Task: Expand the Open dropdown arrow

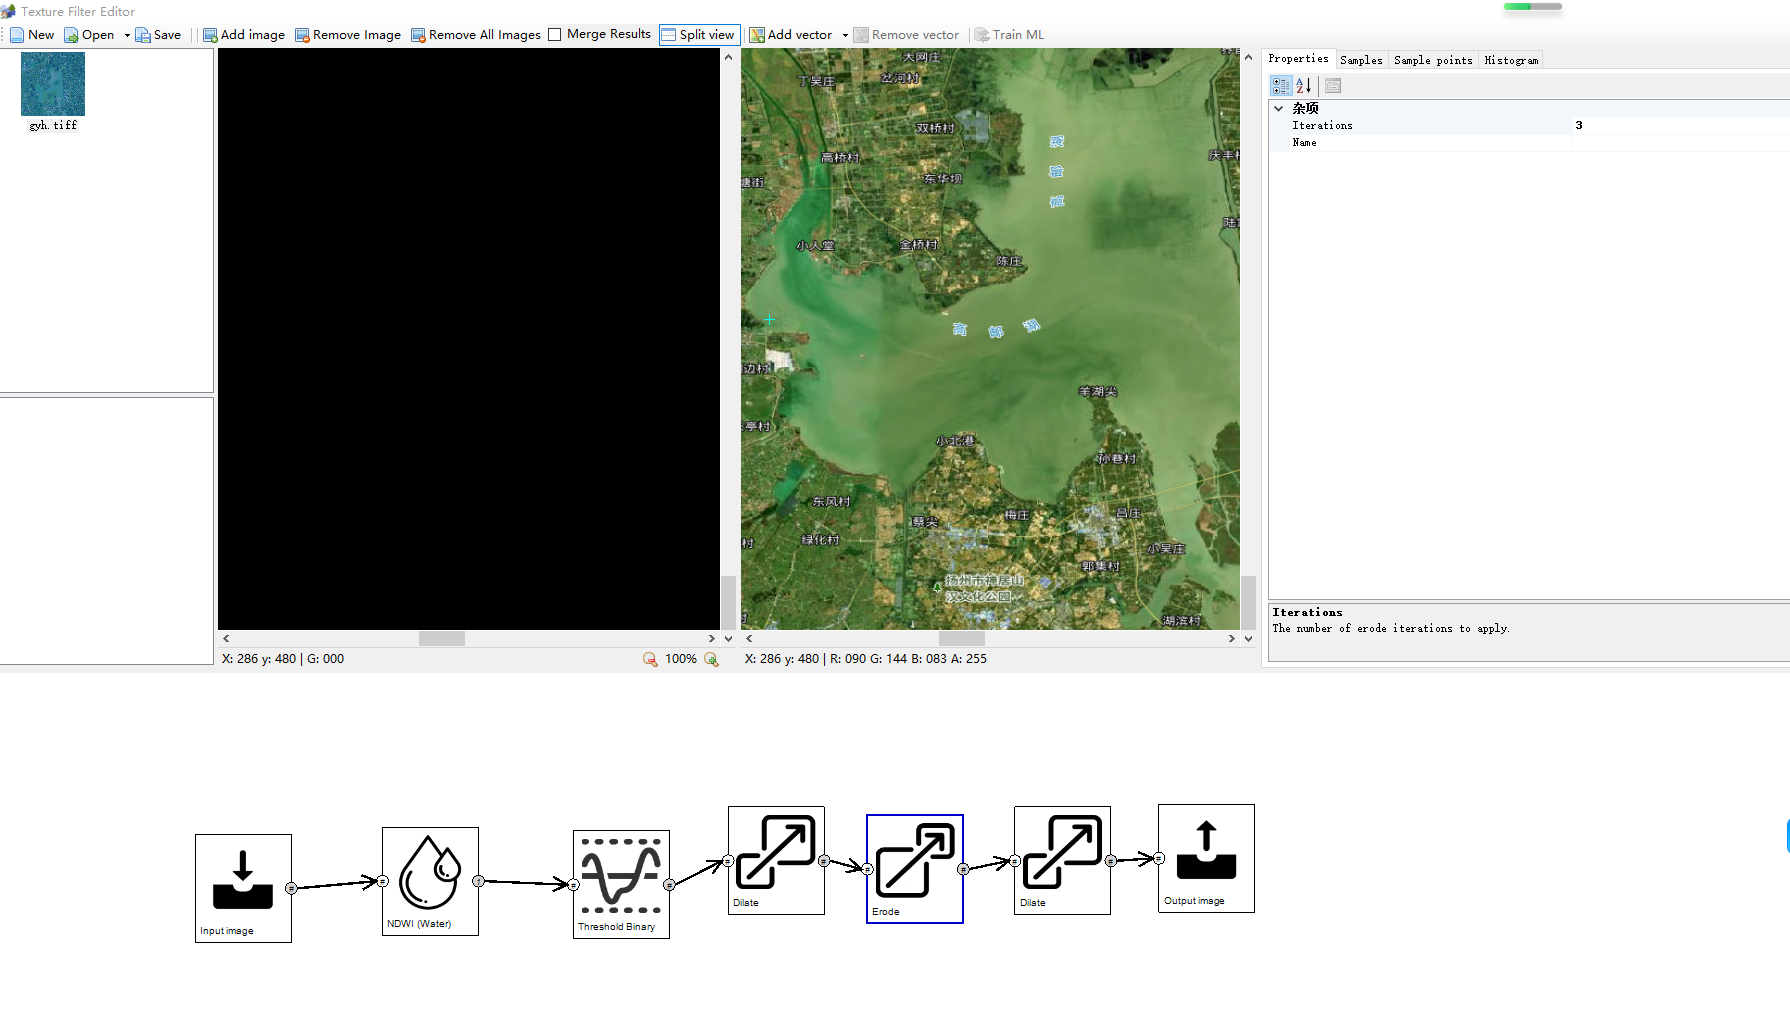Action: tap(127, 35)
